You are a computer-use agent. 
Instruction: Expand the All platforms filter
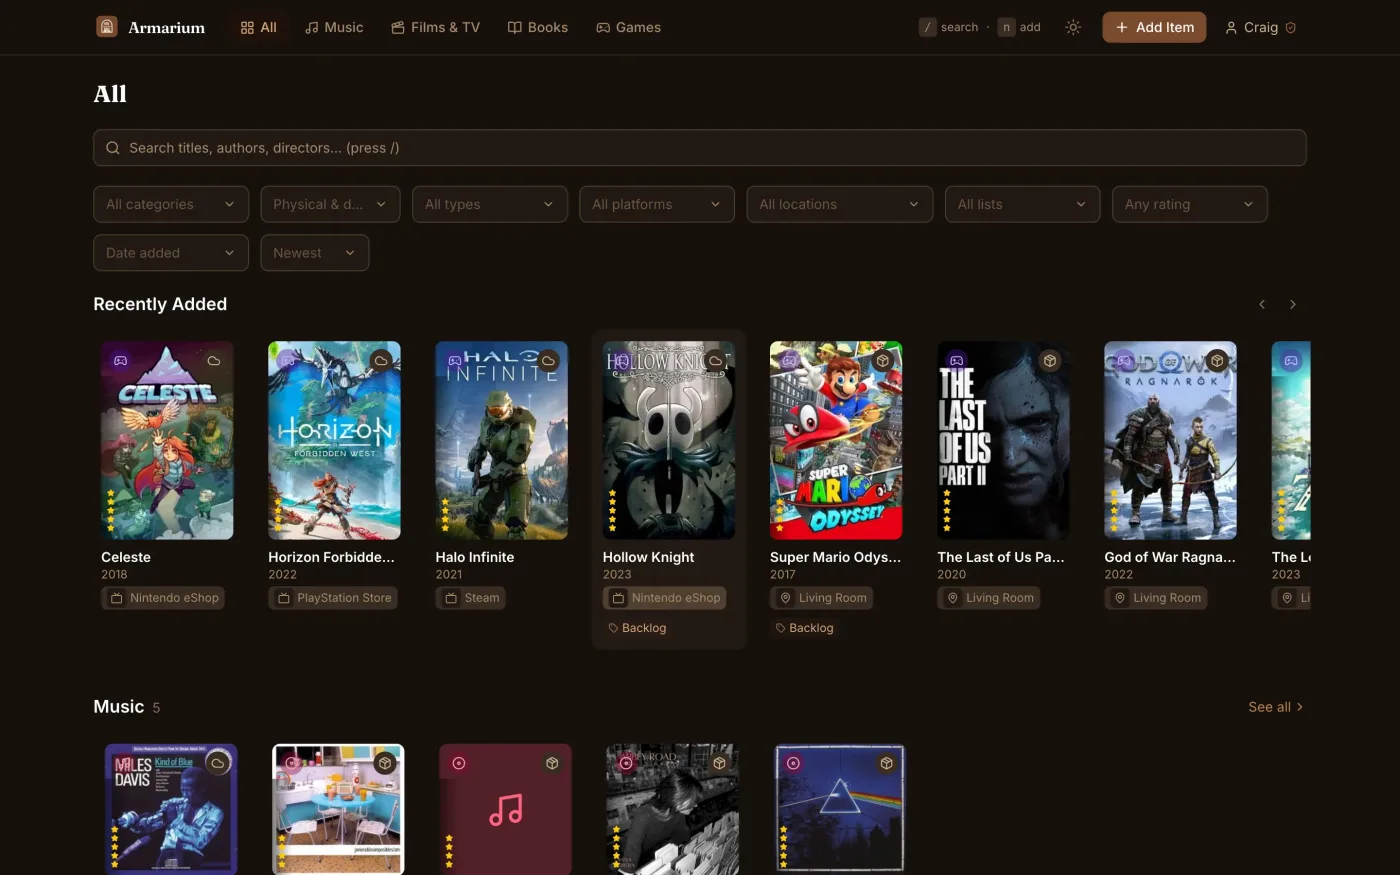(x=657, y=204)
